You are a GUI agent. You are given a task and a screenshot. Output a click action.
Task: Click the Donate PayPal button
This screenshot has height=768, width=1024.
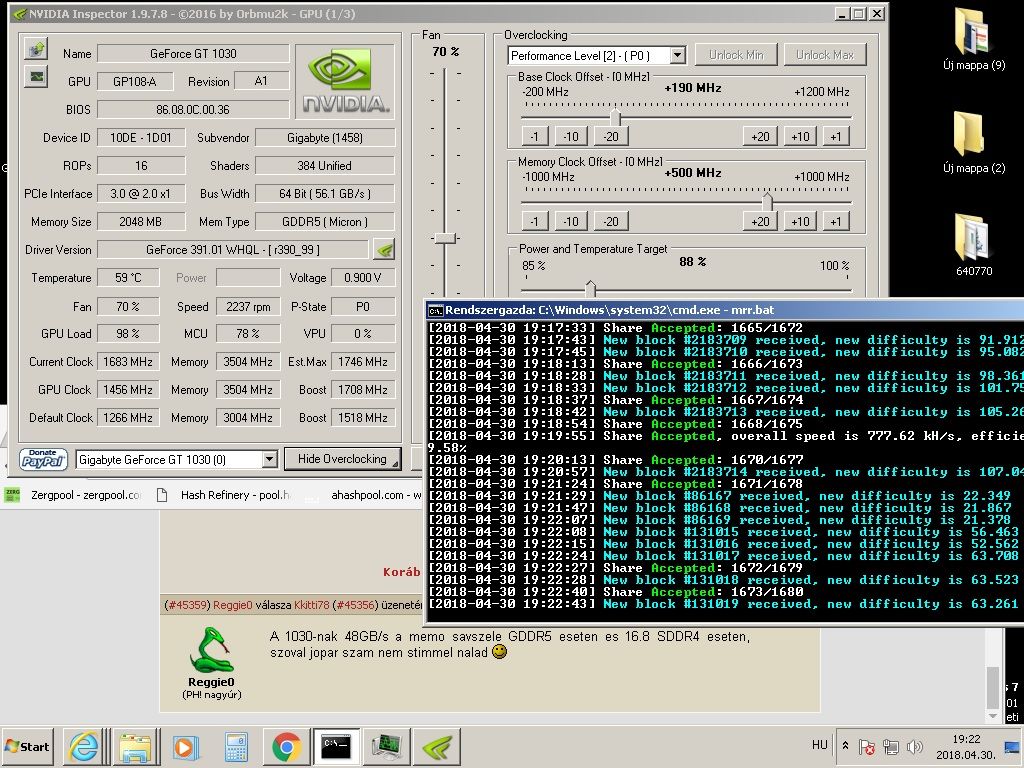[x=43, y=459]
